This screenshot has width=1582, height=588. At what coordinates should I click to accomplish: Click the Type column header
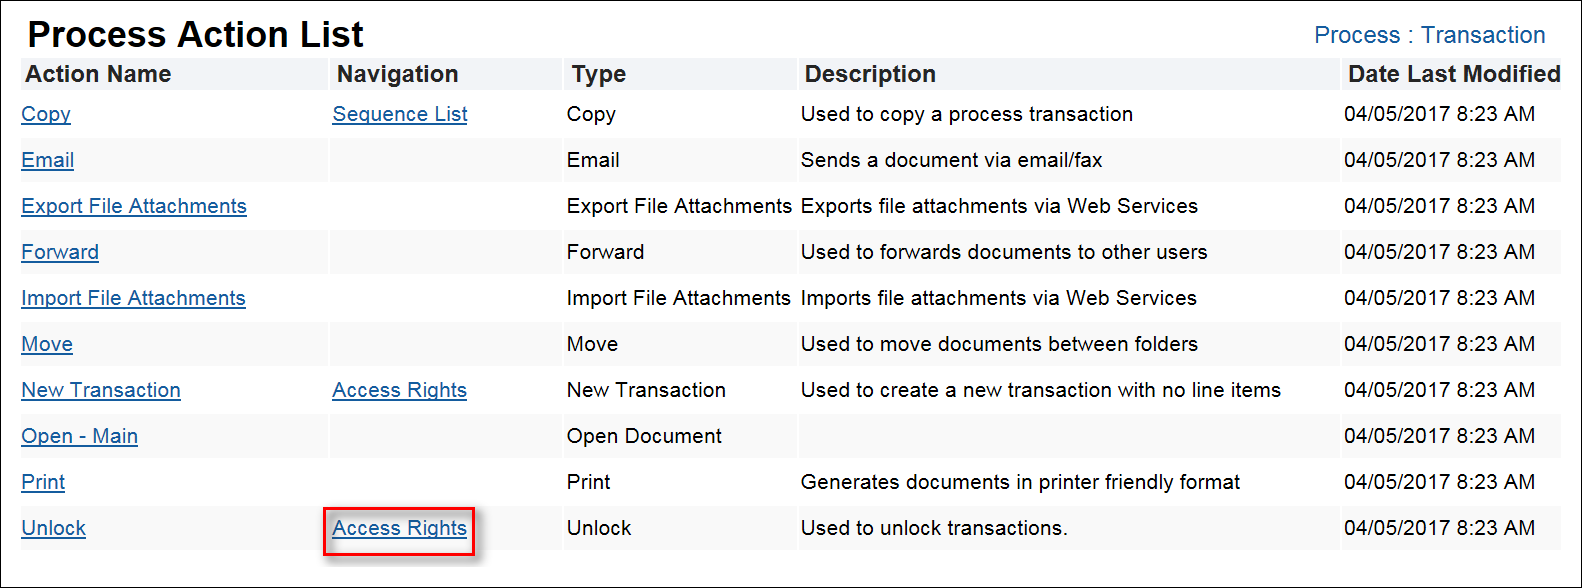(598, 74)
